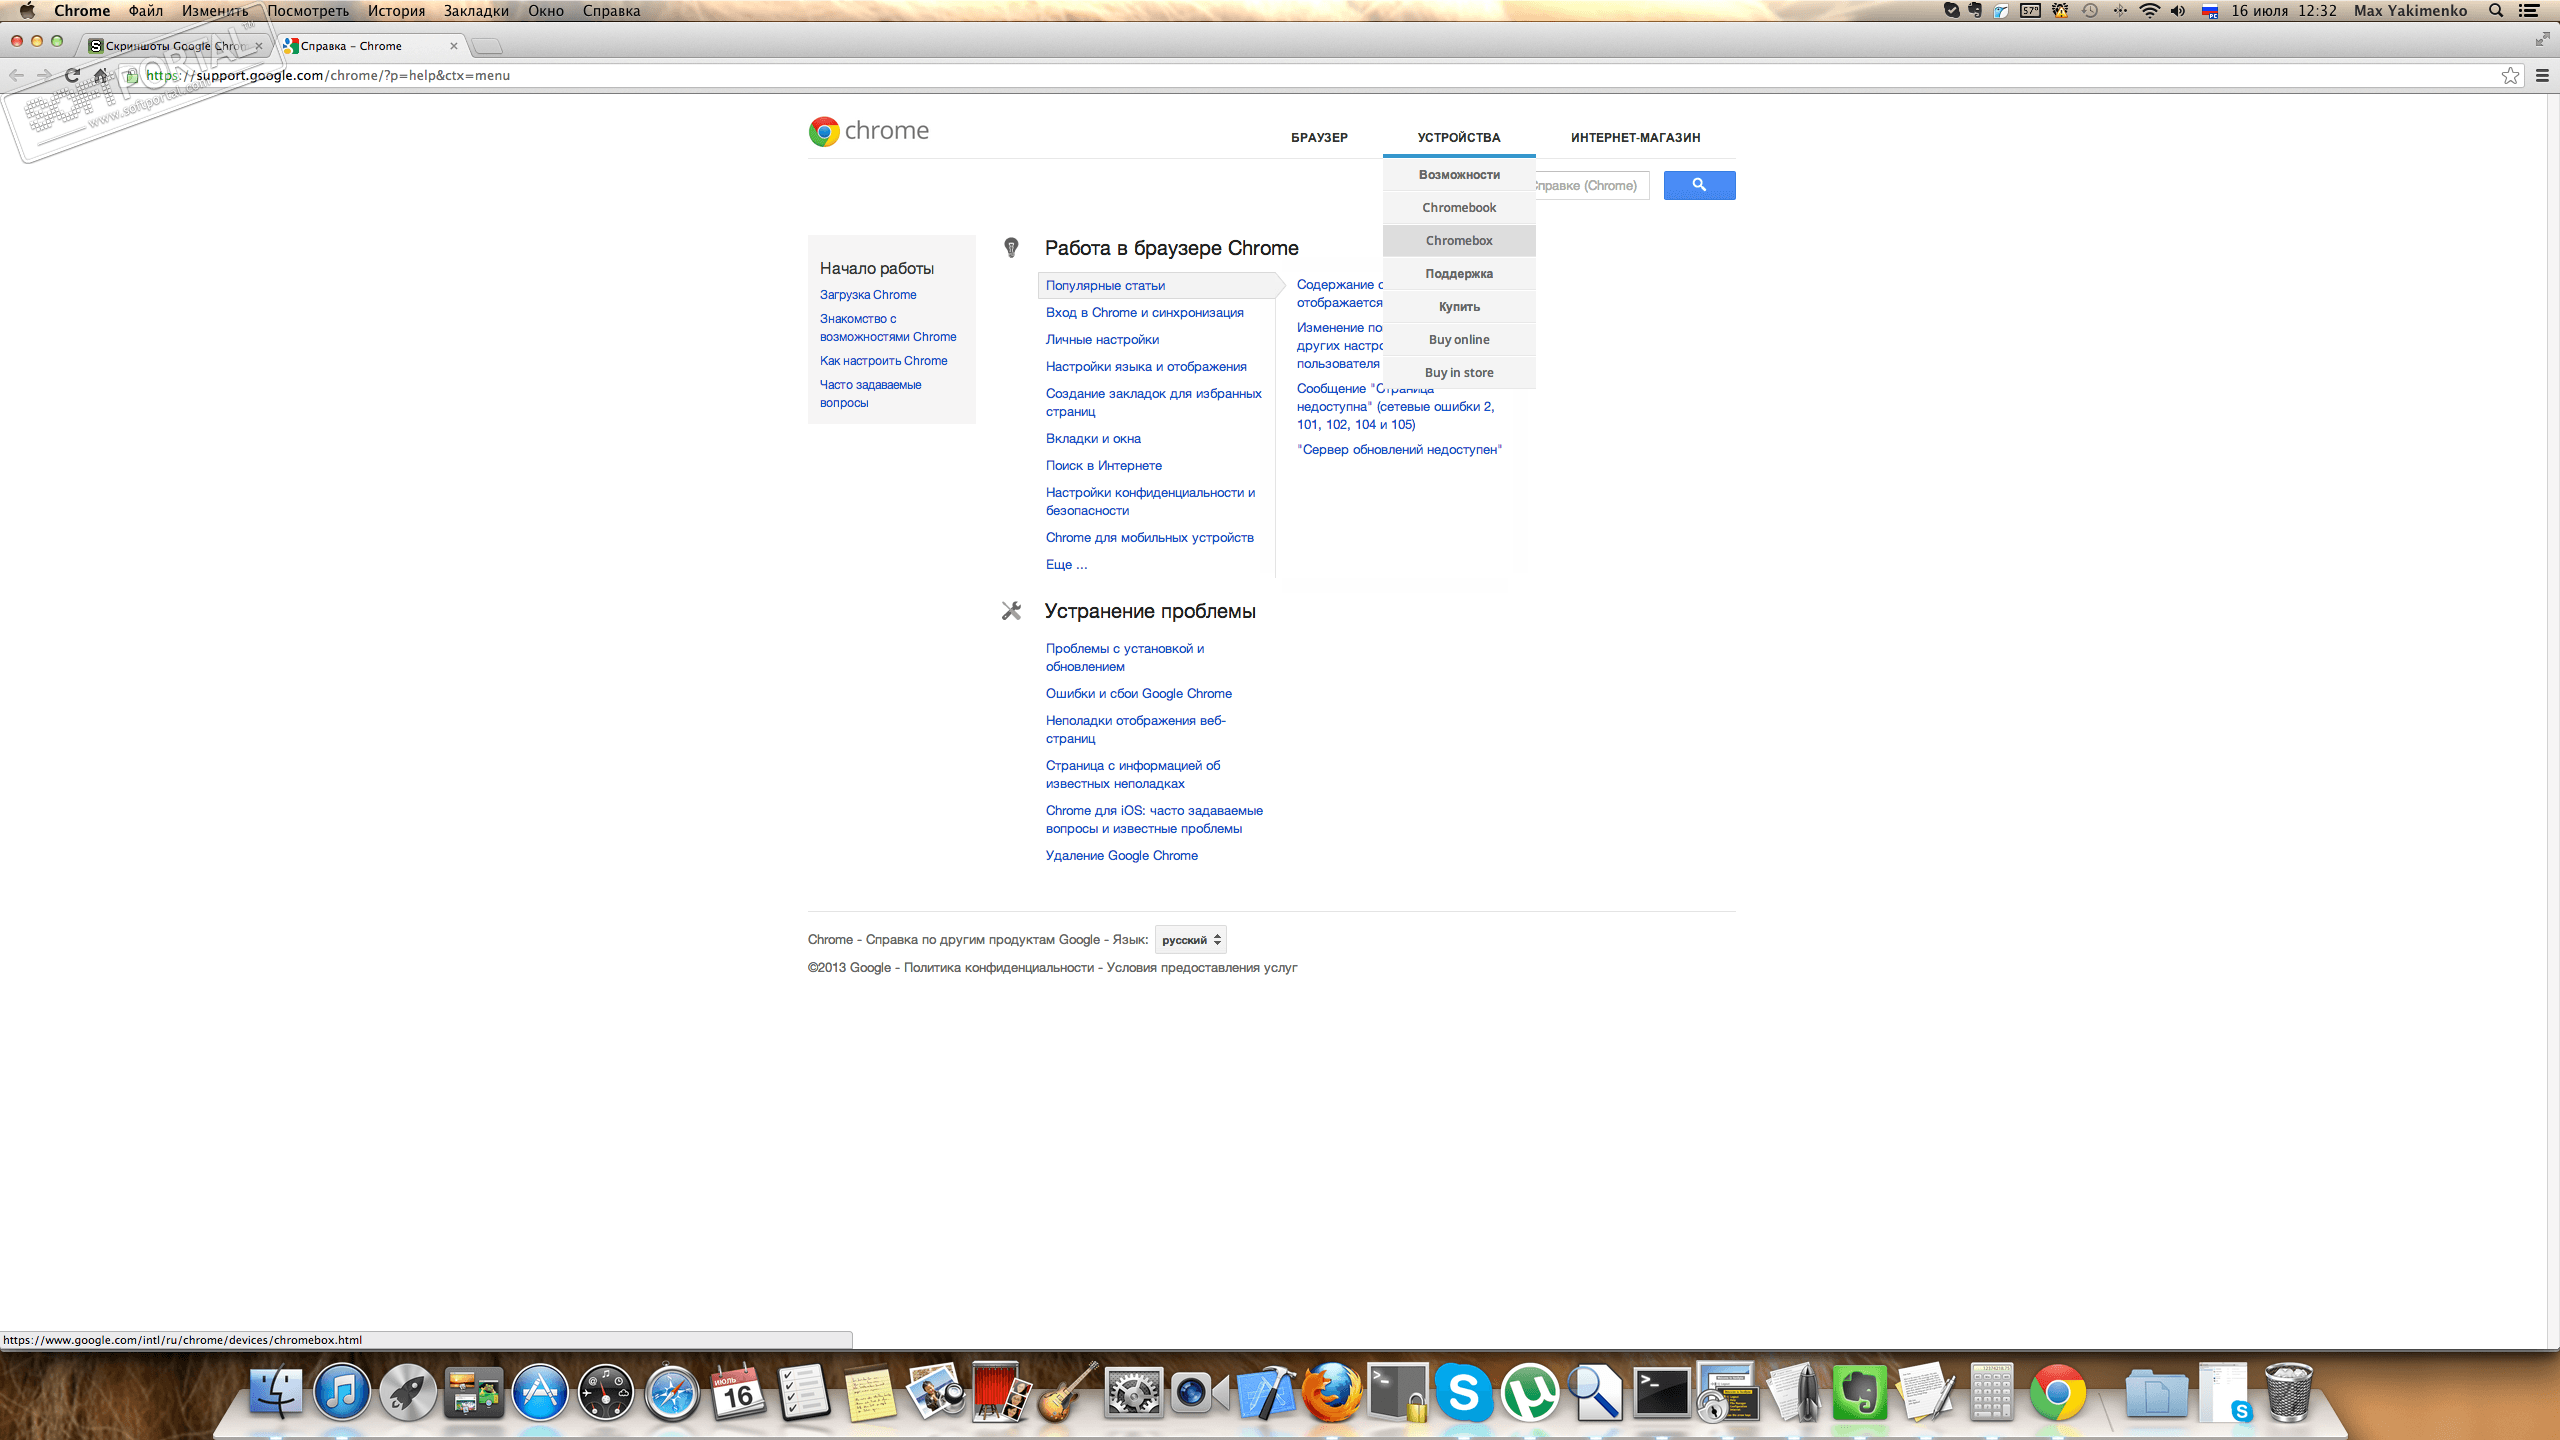
Task: Open Skype from the dock
Action: pyautogui.click(x=1463, y=1392)
